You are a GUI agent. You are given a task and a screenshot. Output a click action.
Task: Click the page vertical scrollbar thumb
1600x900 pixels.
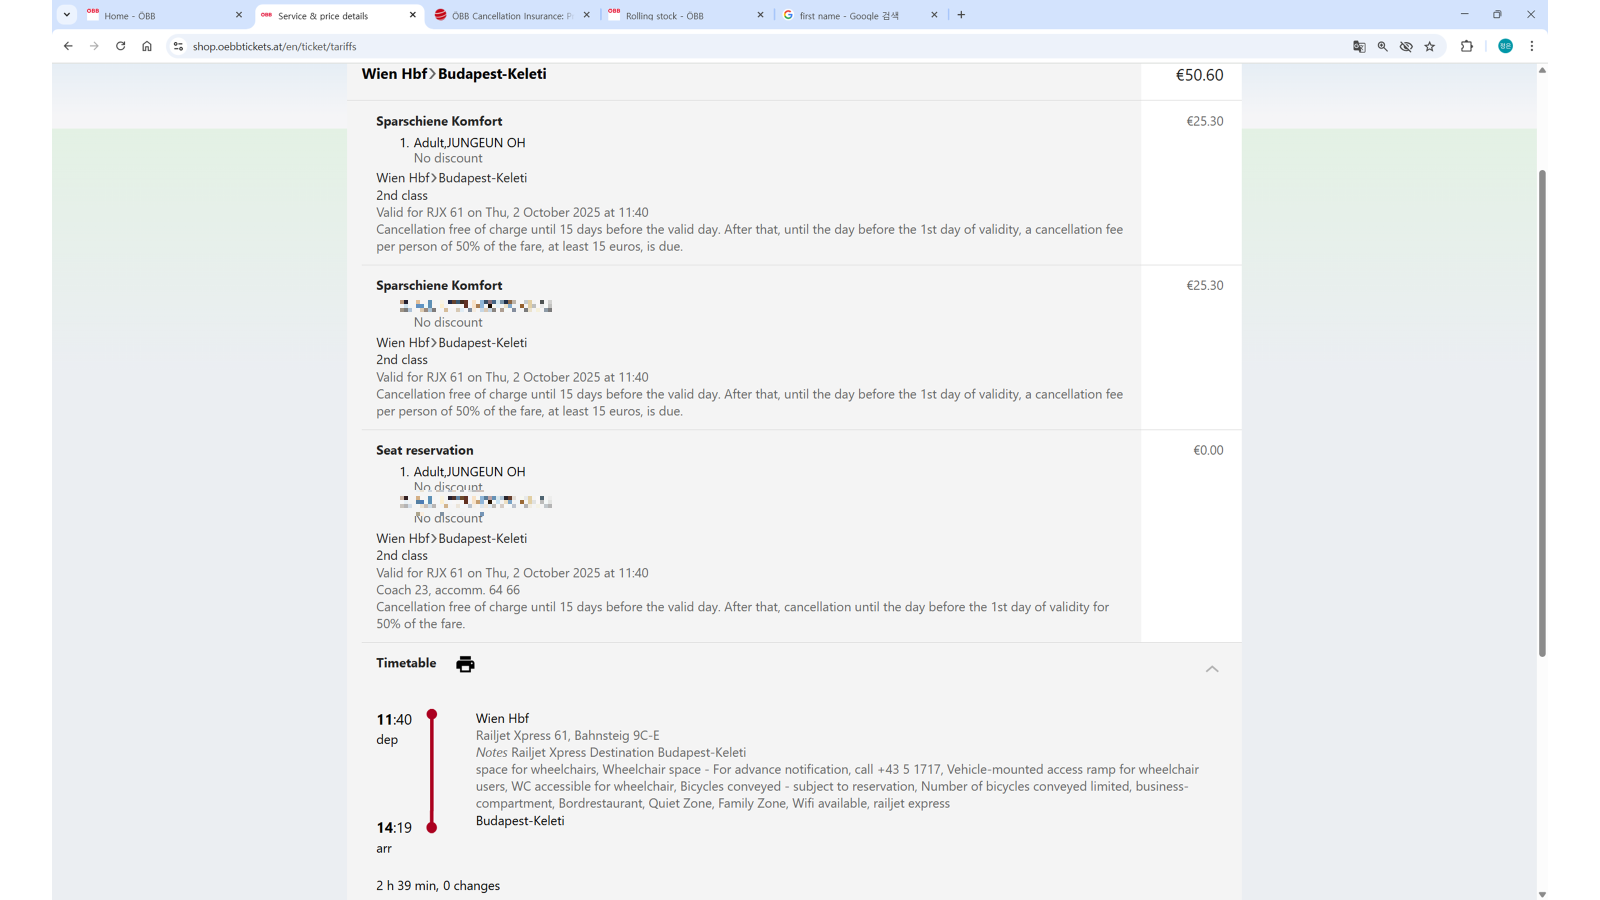click(1542, 413)
